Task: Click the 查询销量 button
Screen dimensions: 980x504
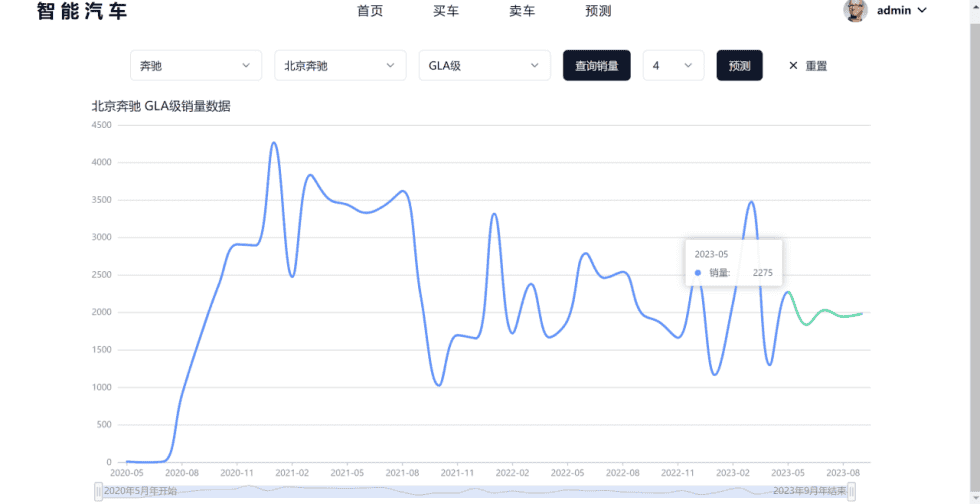Action: [x=597, y=65]
